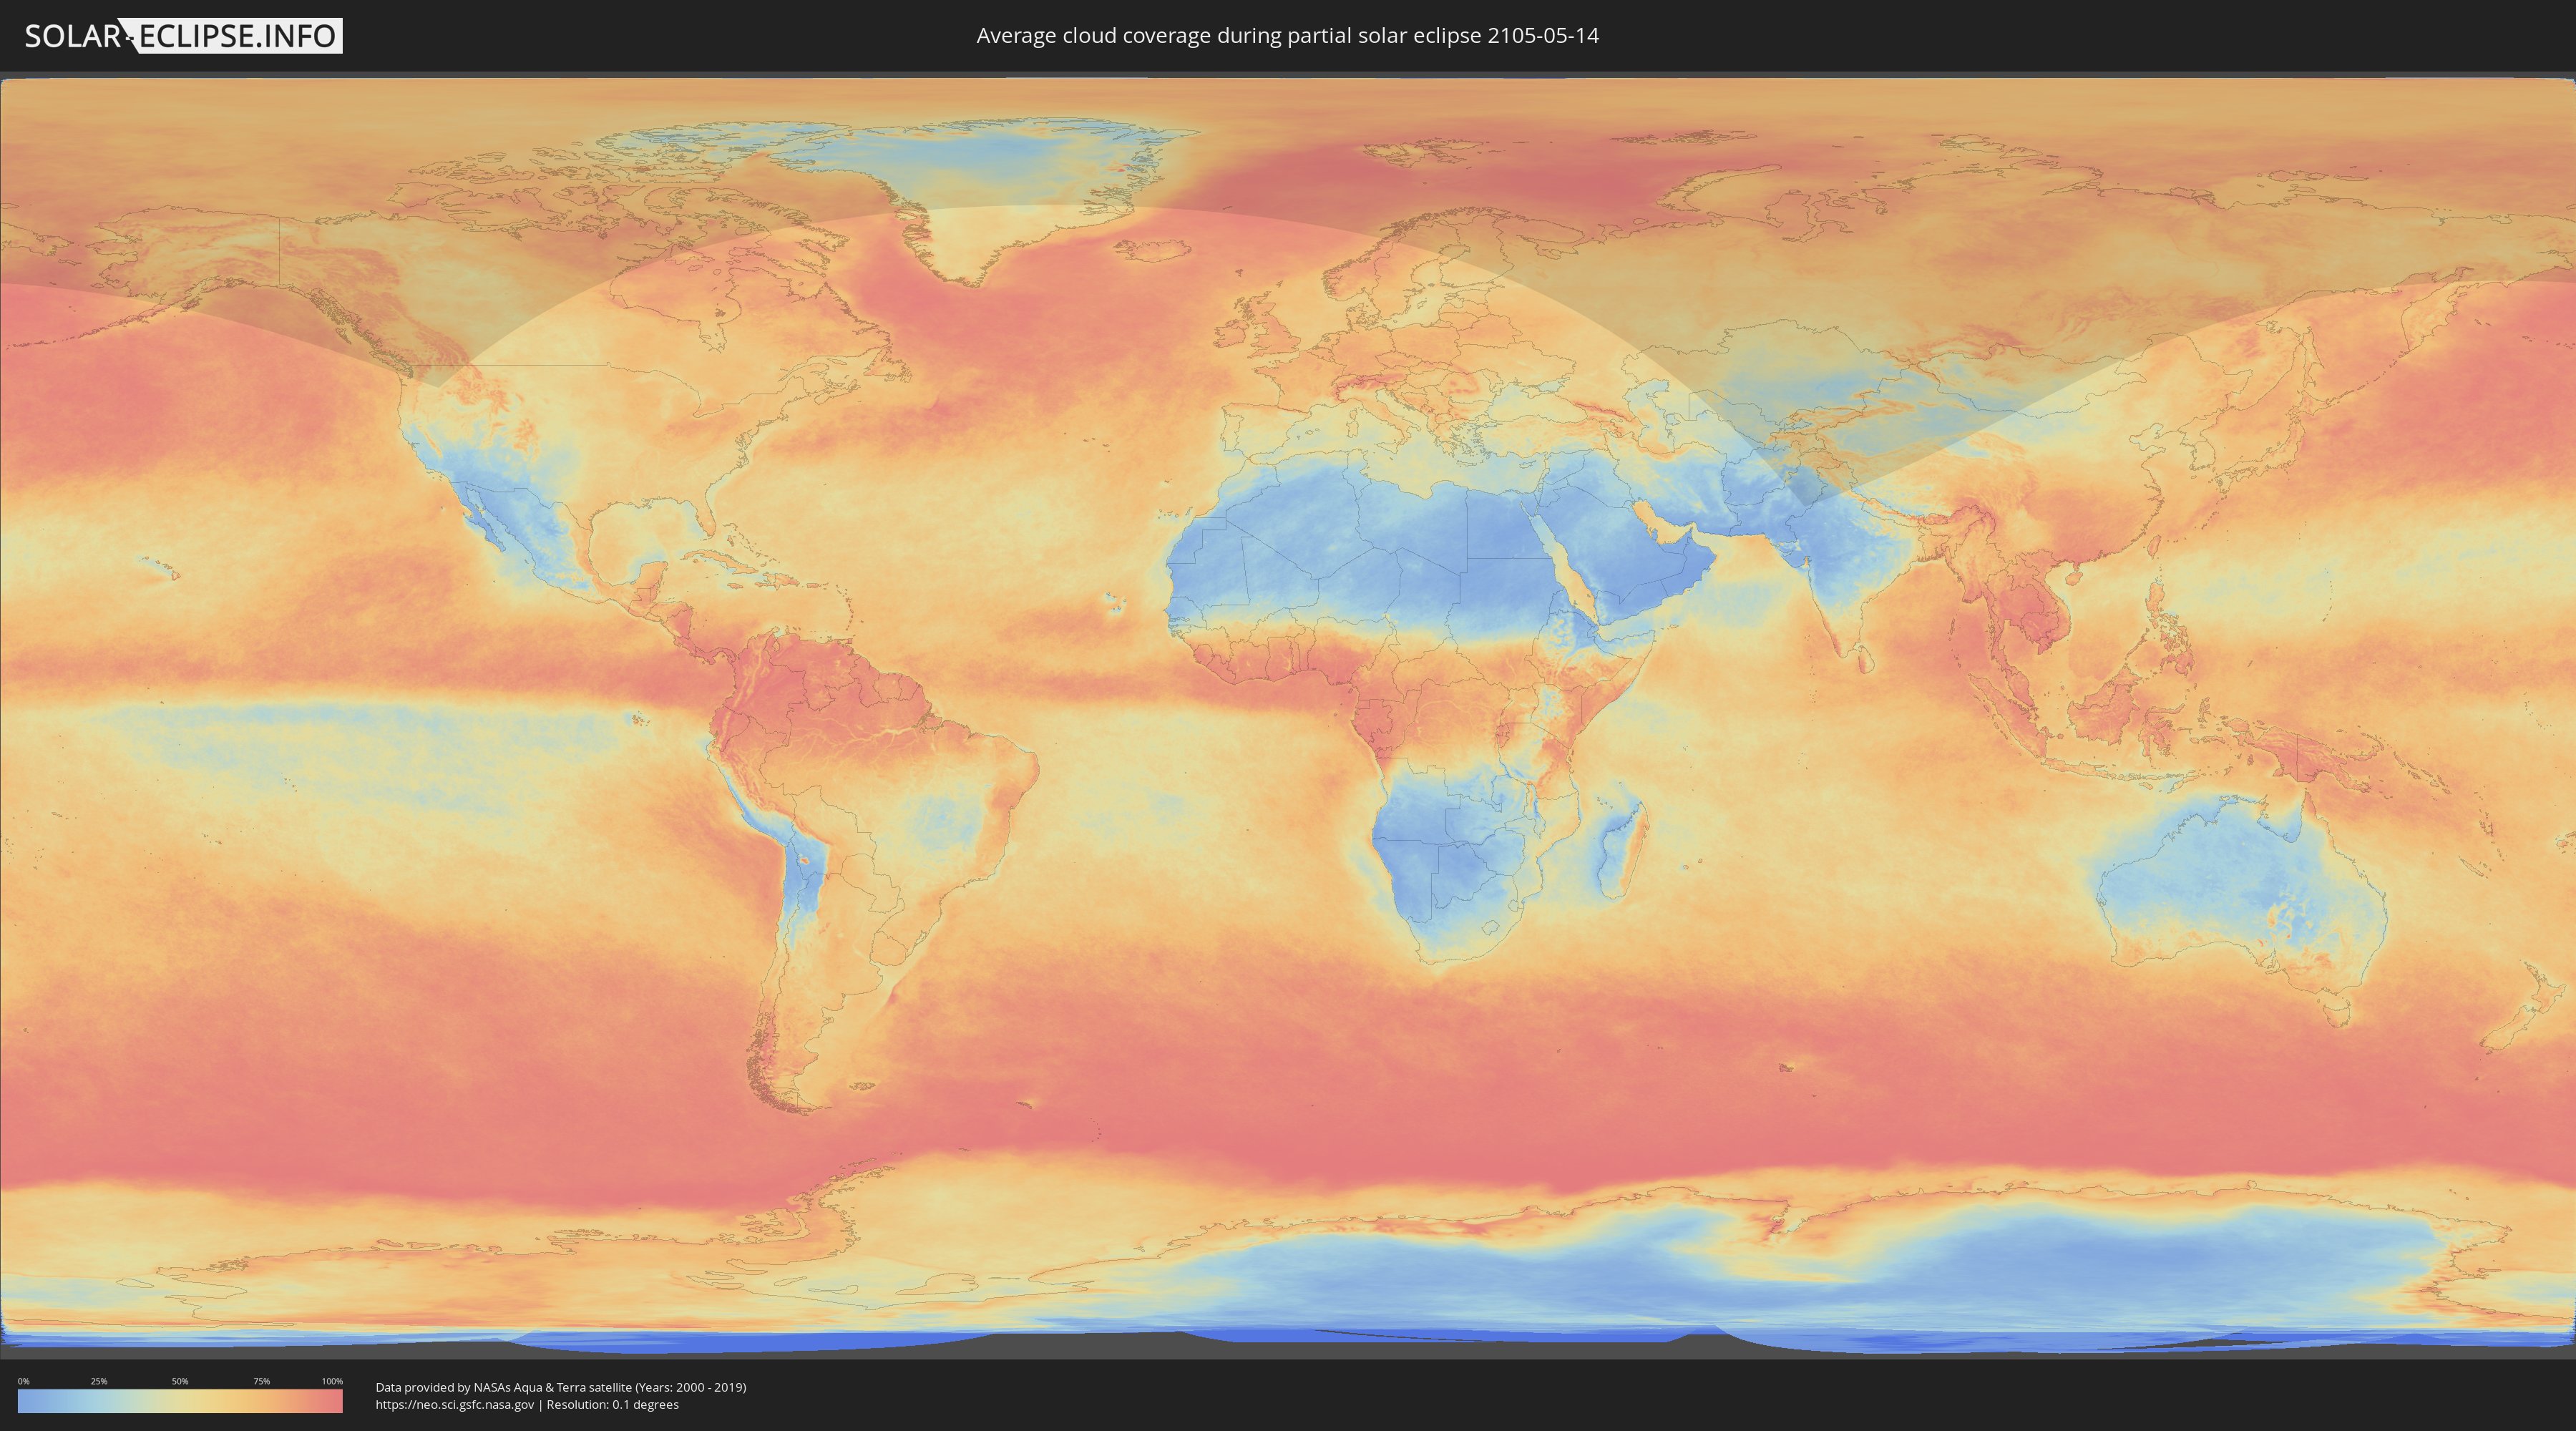Click the 75% label on legend
2576x1431 pixels.
(x=261, y=1381)
